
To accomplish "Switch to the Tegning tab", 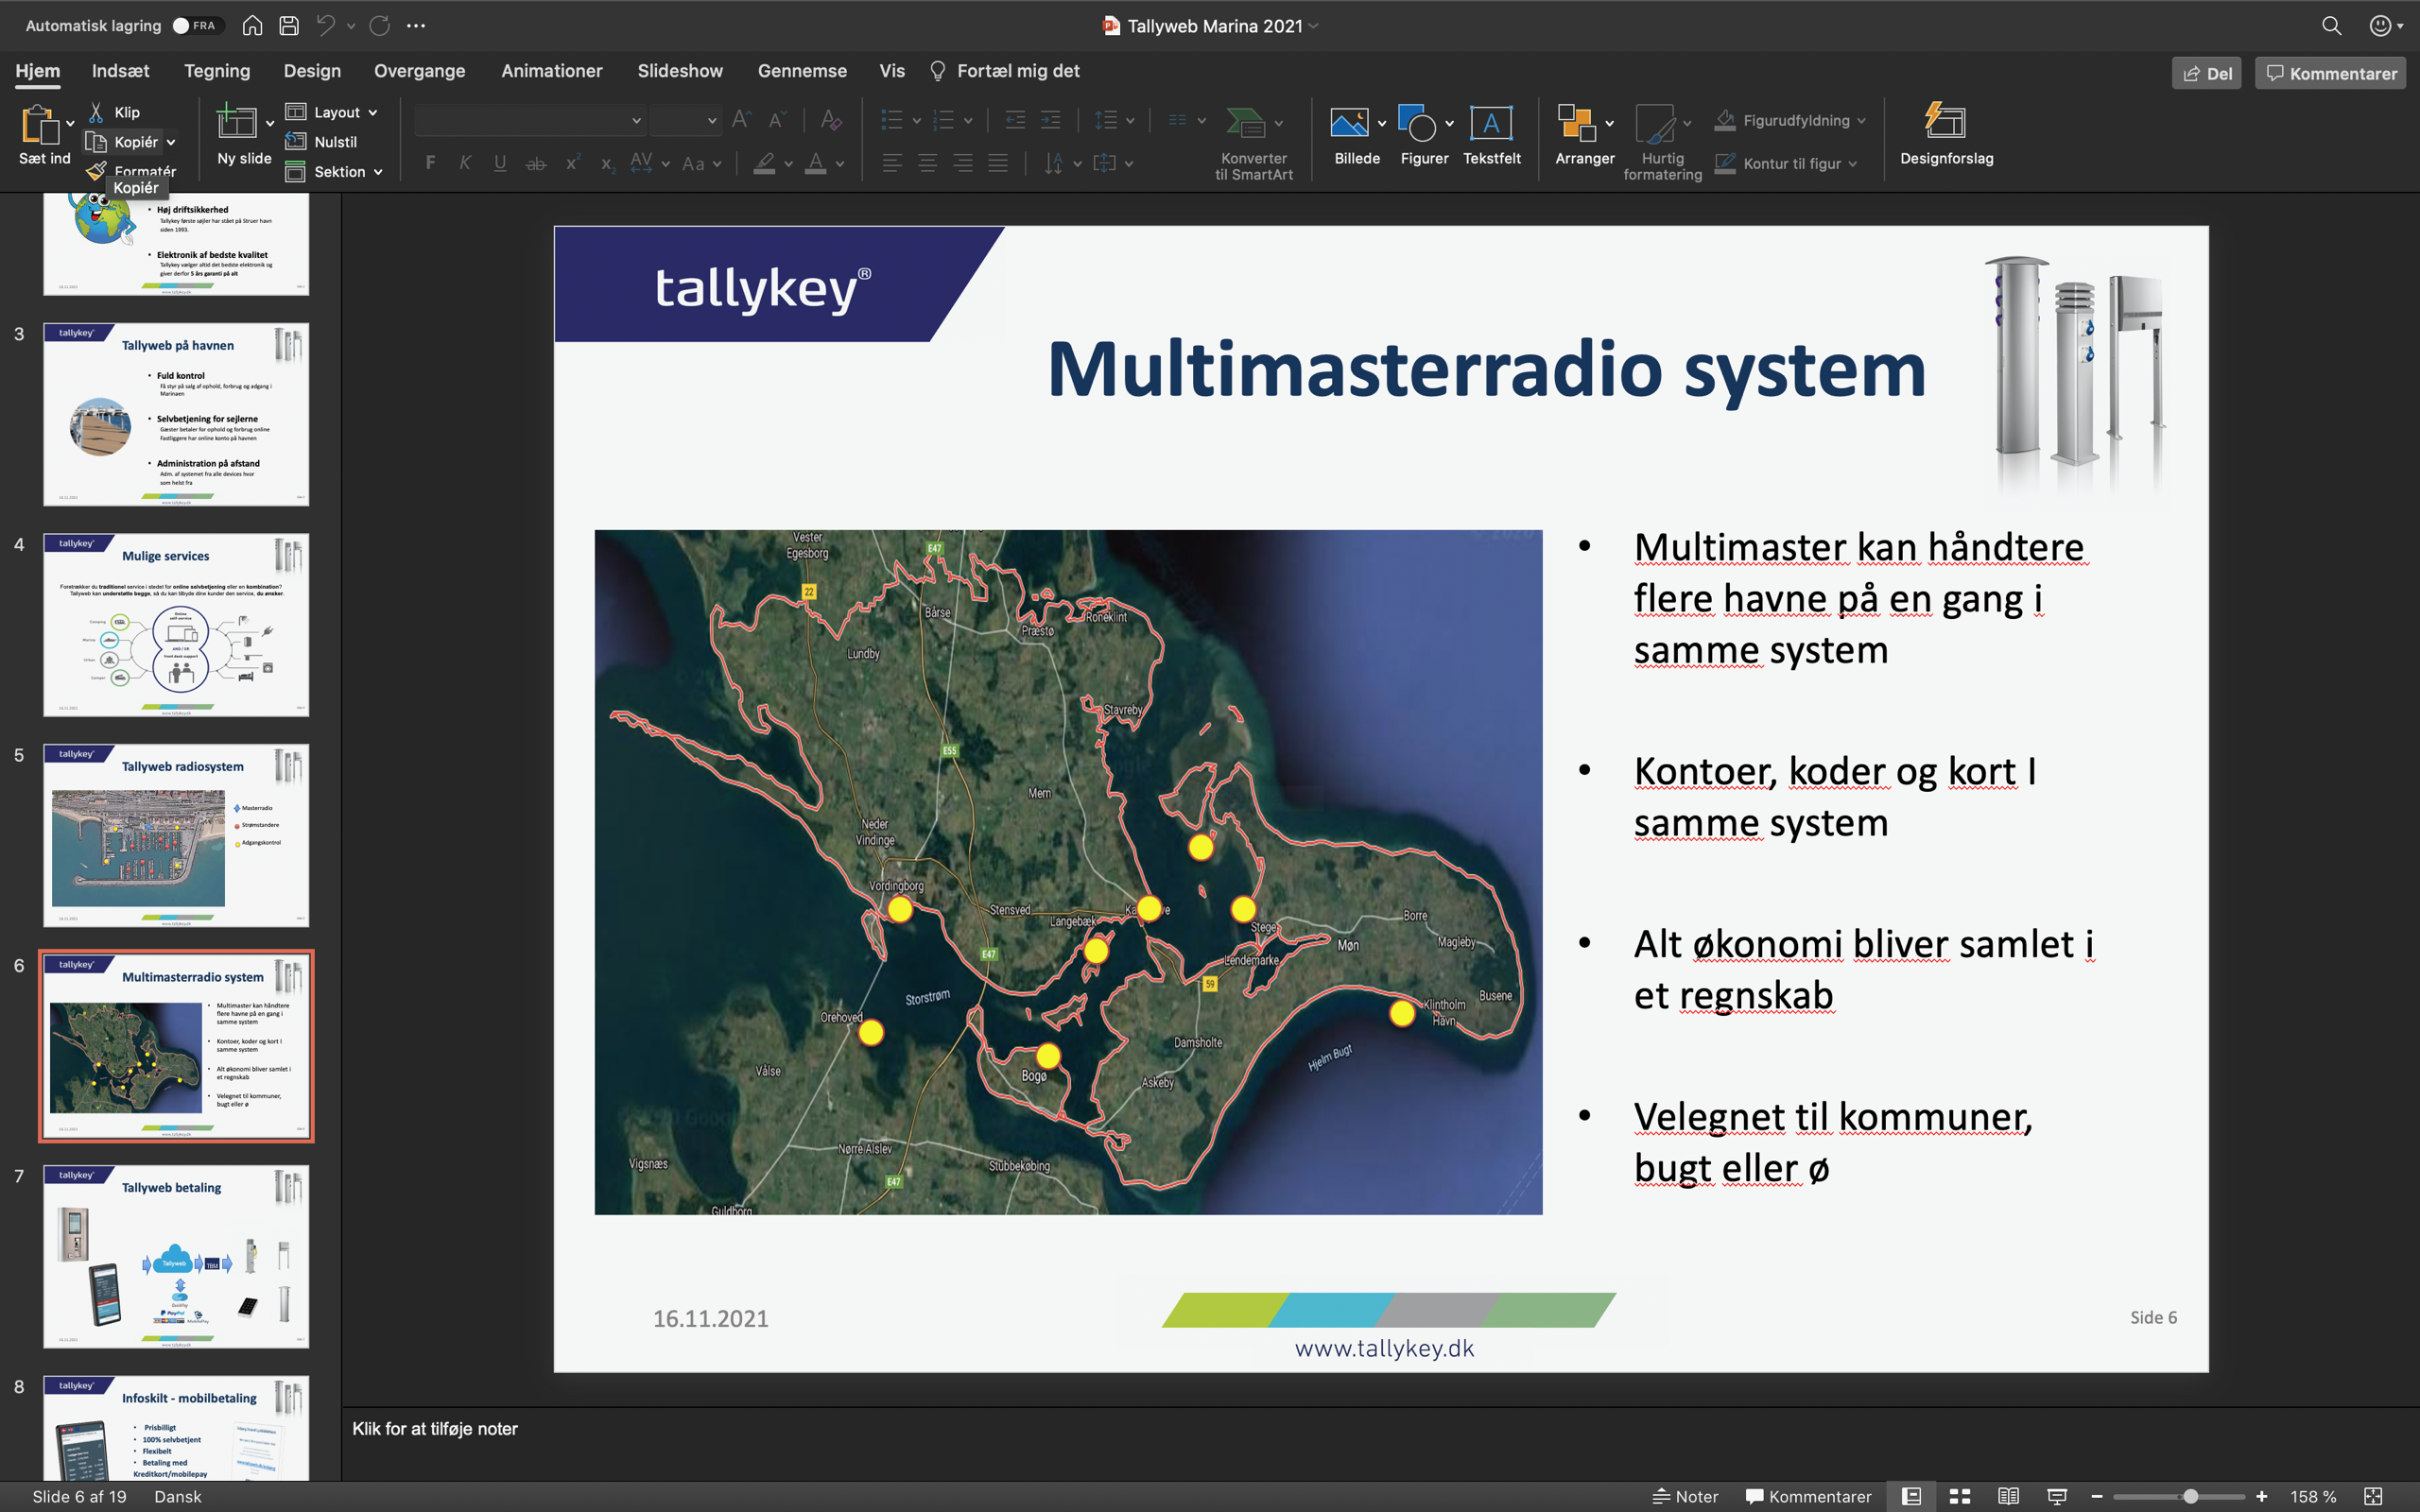I will (x=217, y=71).
